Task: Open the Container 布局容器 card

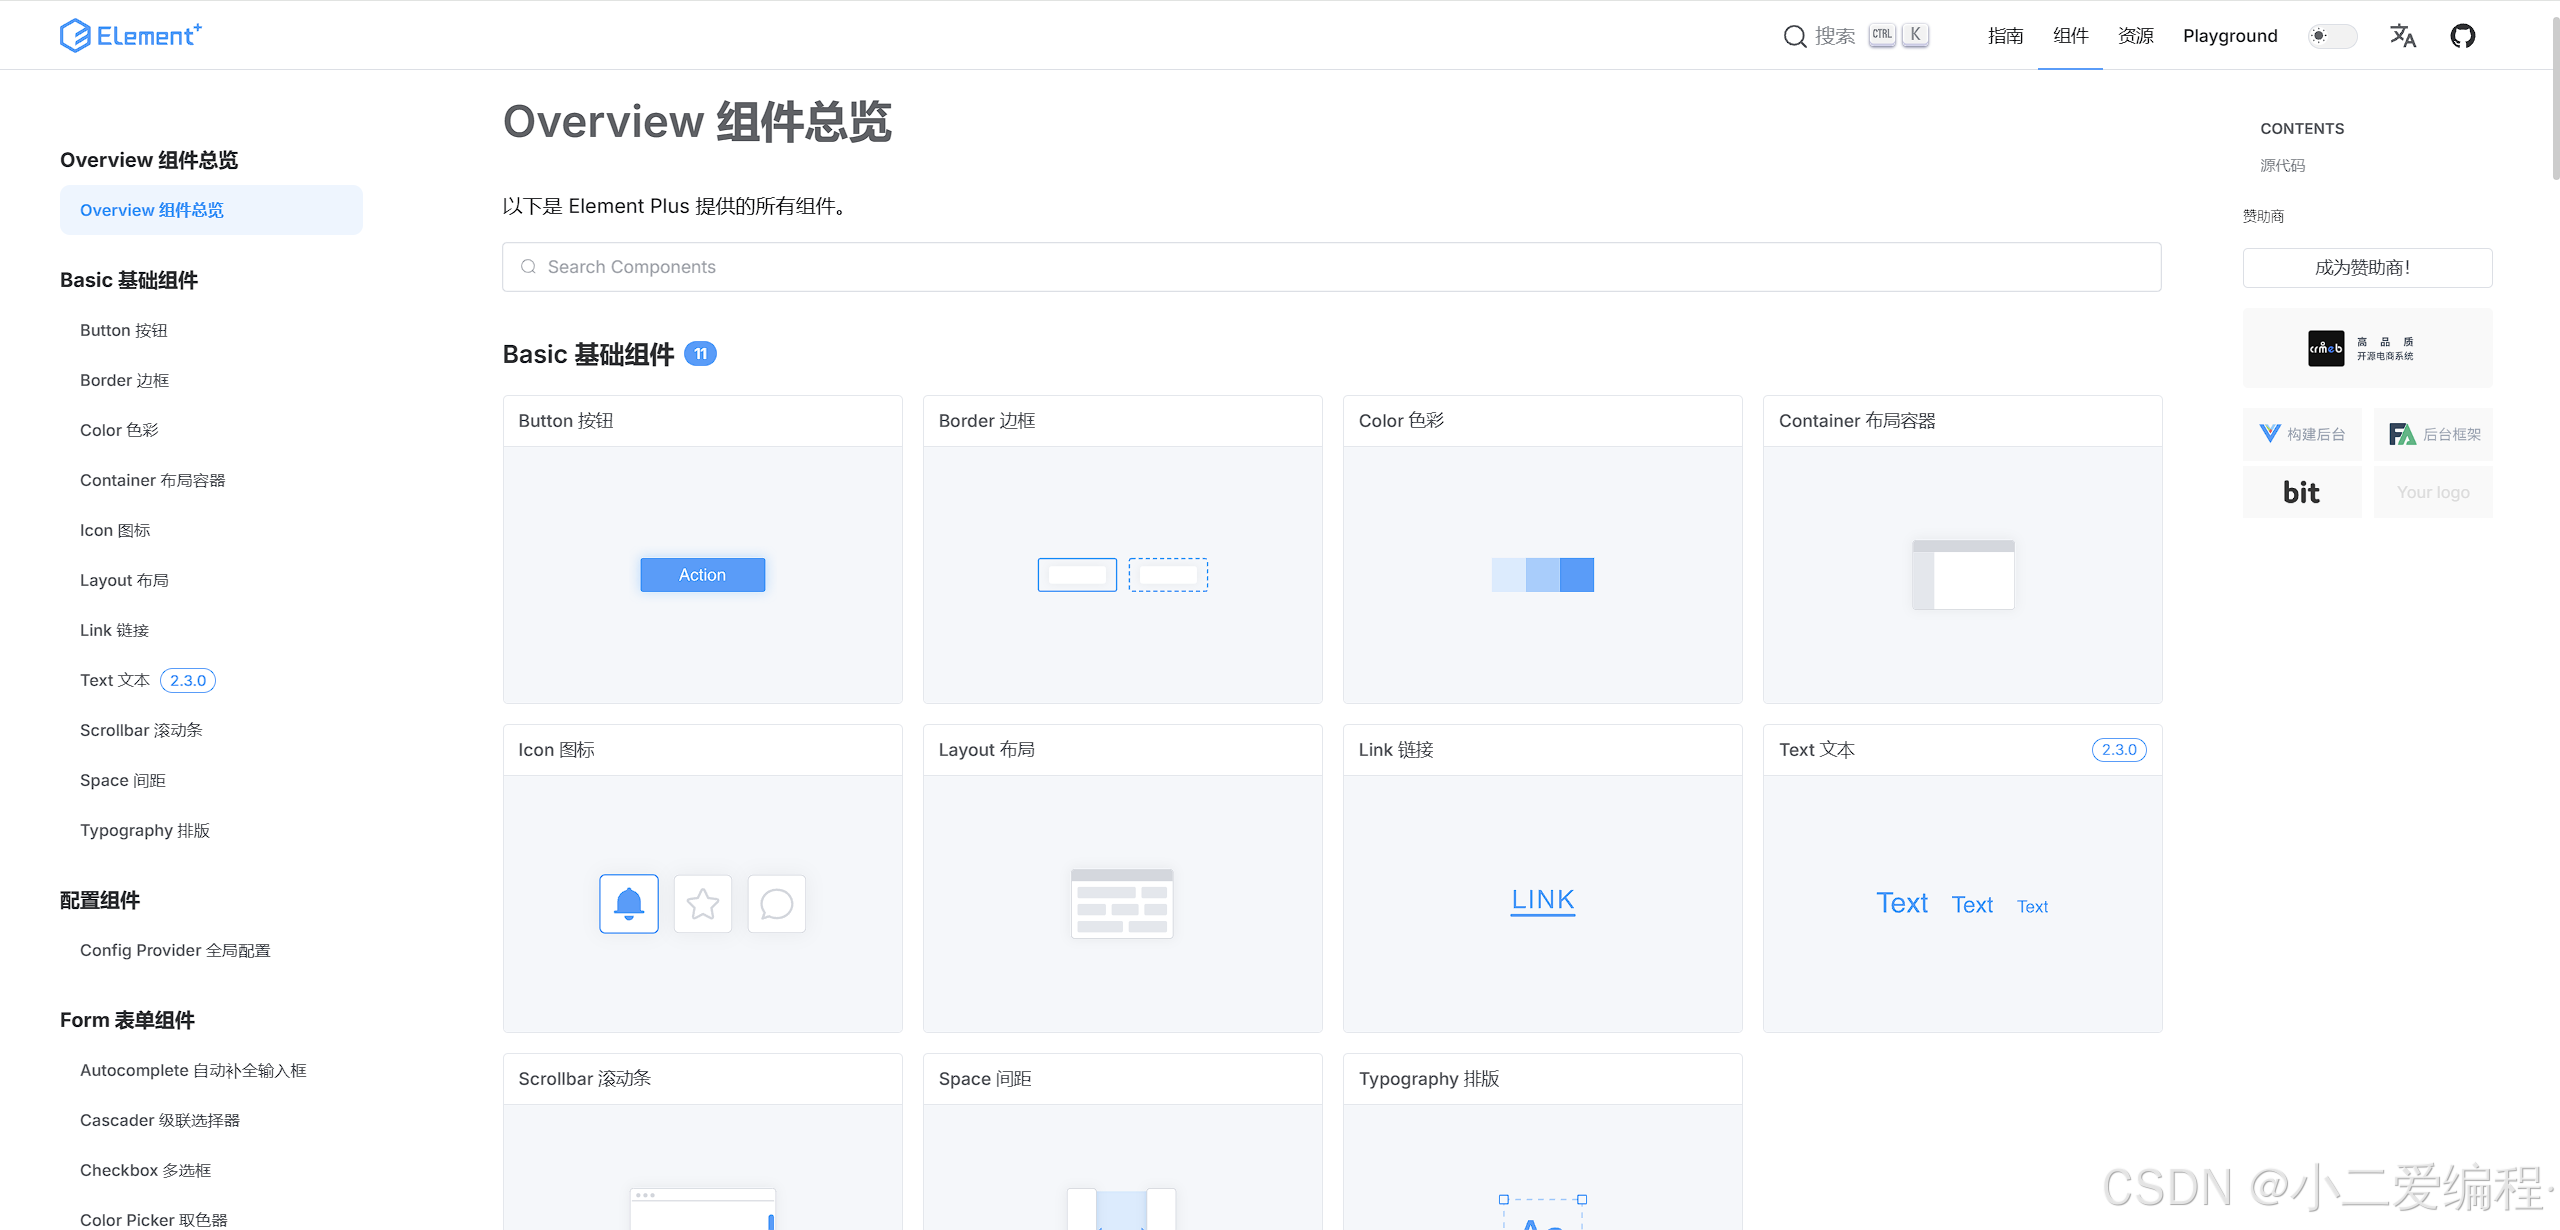Action: click(x=1961, y=549)
